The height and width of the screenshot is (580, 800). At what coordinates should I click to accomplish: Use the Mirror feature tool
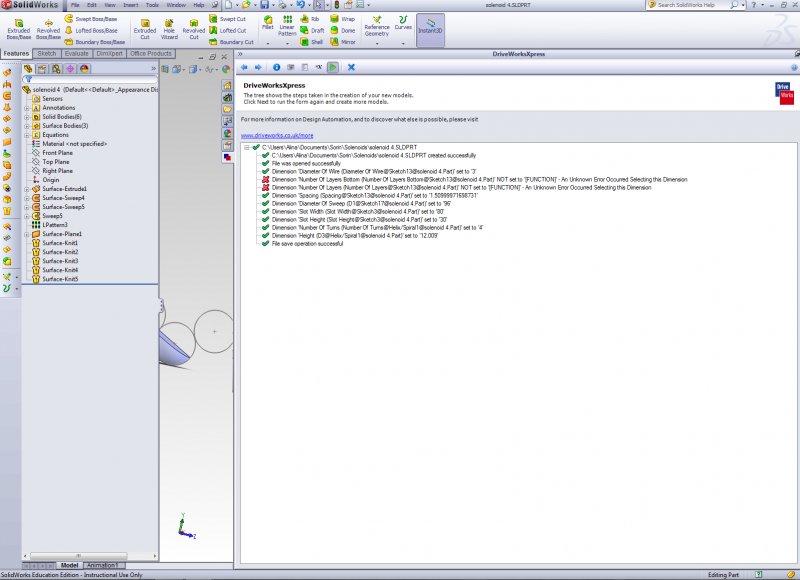click(x=343, y=42)
